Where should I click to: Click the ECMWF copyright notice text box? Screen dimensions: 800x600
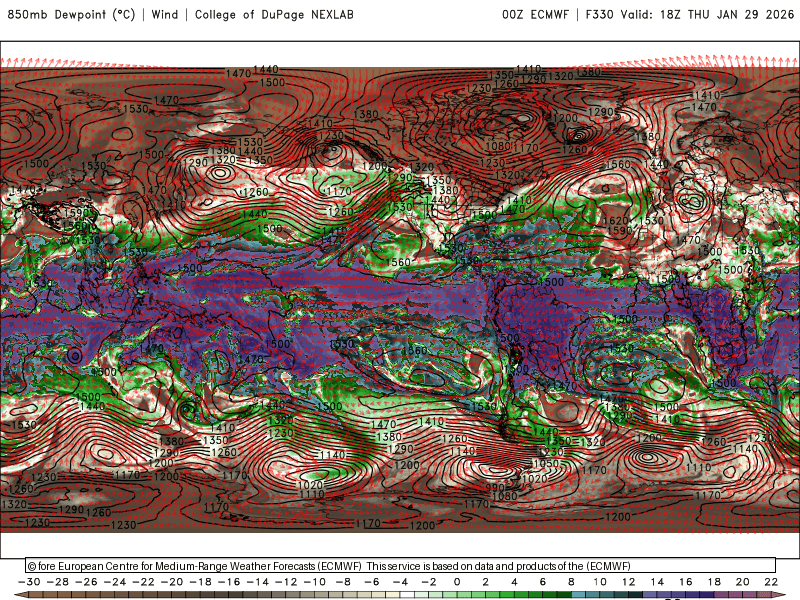[x=401, y=565]
